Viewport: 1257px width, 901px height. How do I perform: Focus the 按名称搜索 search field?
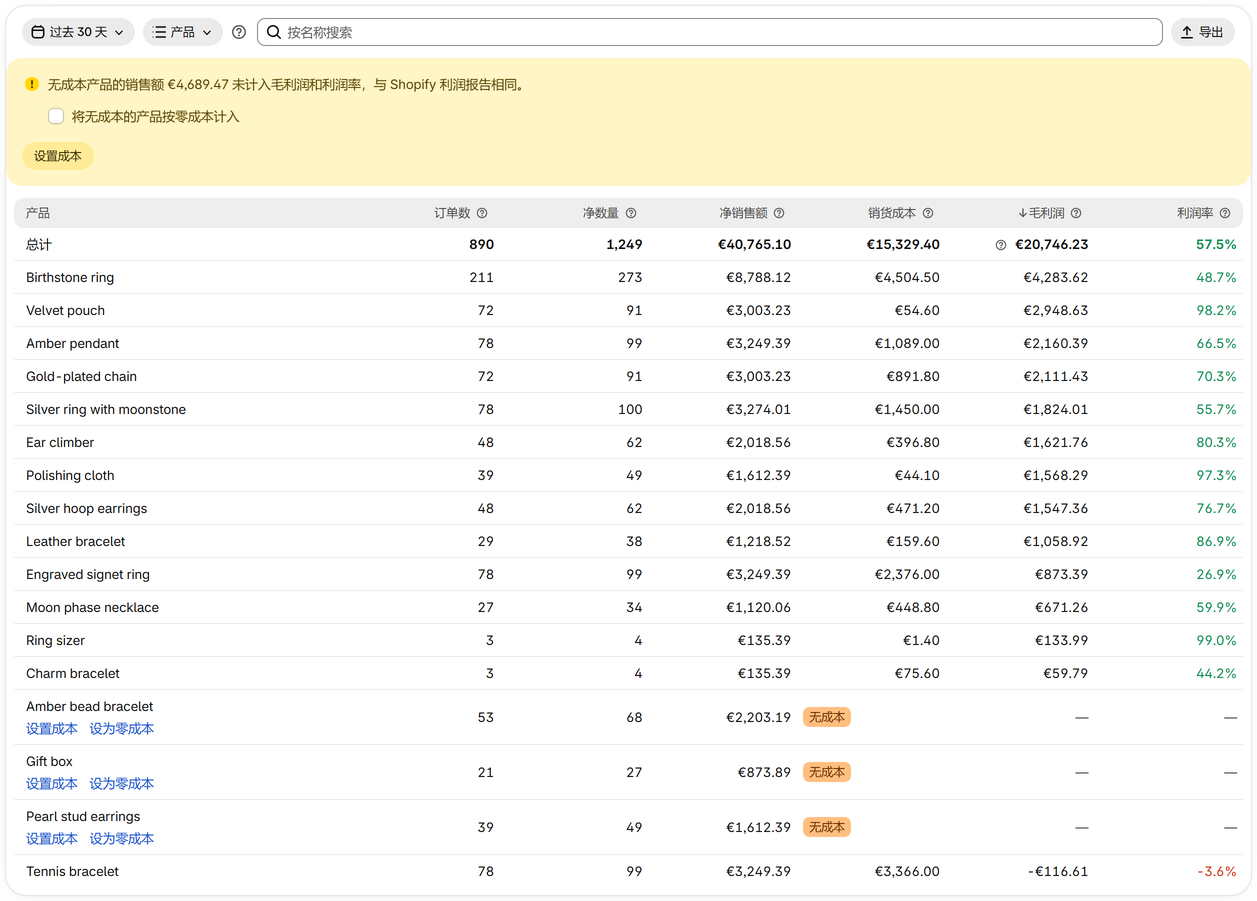[x=710, y=32]
